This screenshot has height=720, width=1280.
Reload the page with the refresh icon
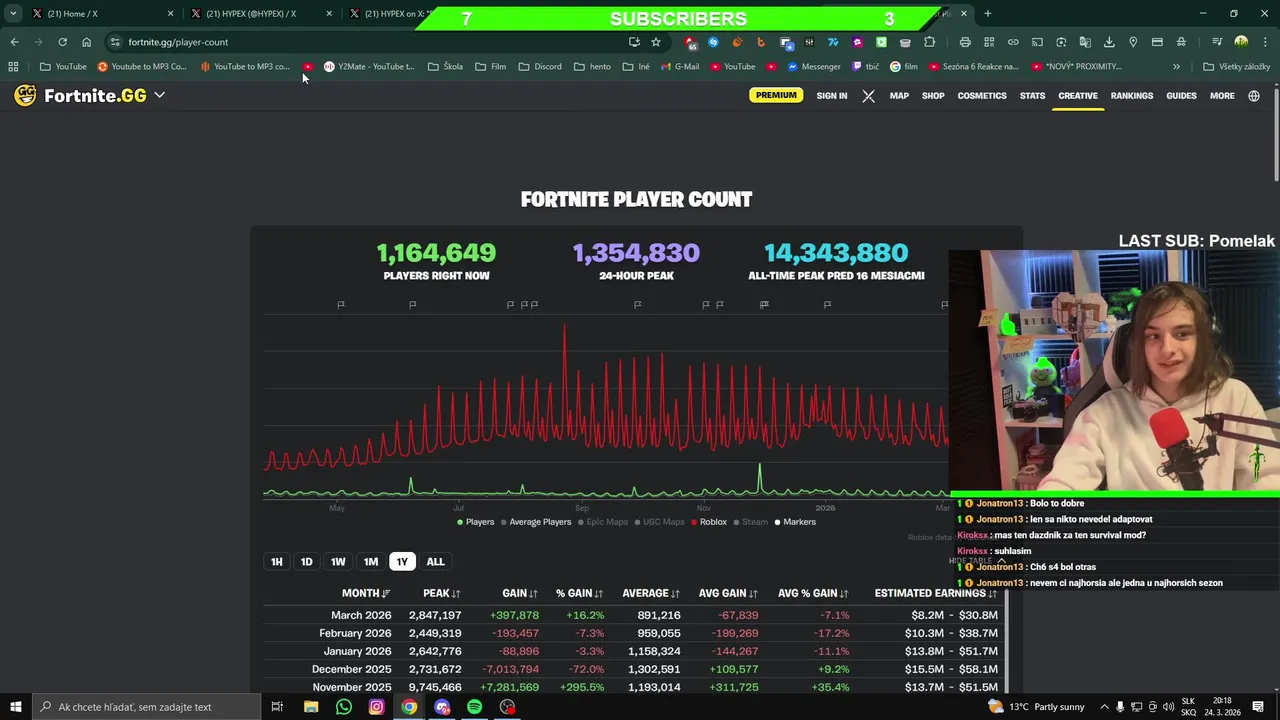pos(62,42)
